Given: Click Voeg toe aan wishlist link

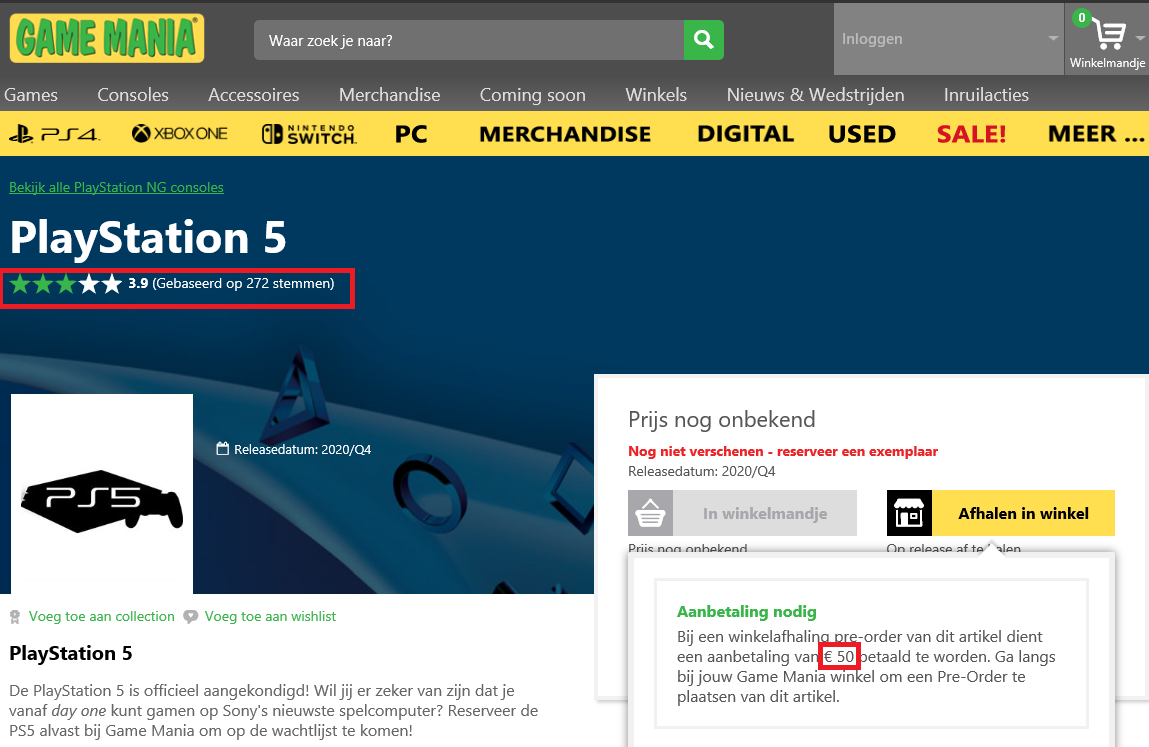Looking at the screenshot, I should click(x=270, y=617).
